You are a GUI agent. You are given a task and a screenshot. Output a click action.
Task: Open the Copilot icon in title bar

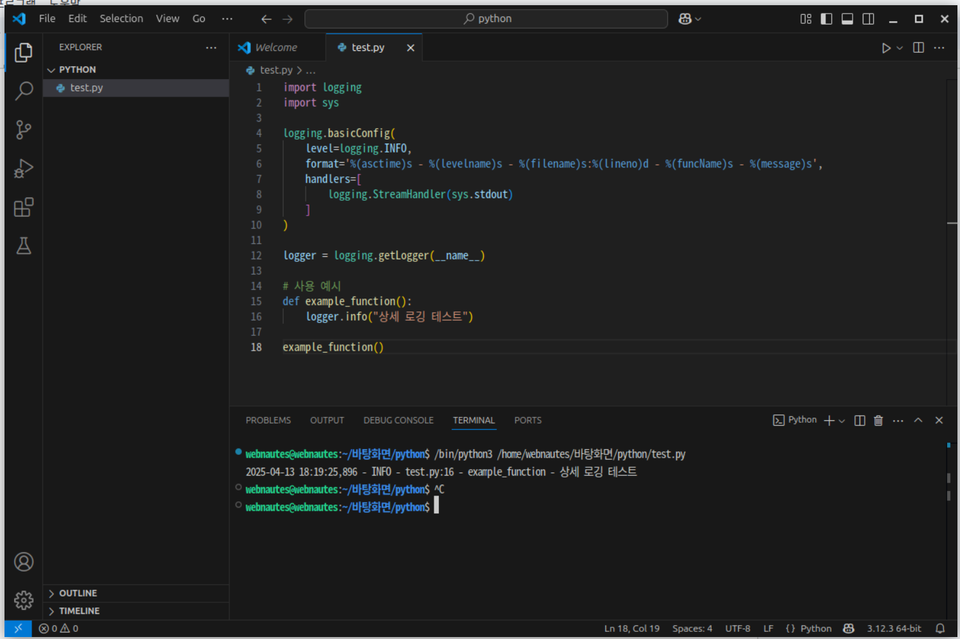[684, 19]
